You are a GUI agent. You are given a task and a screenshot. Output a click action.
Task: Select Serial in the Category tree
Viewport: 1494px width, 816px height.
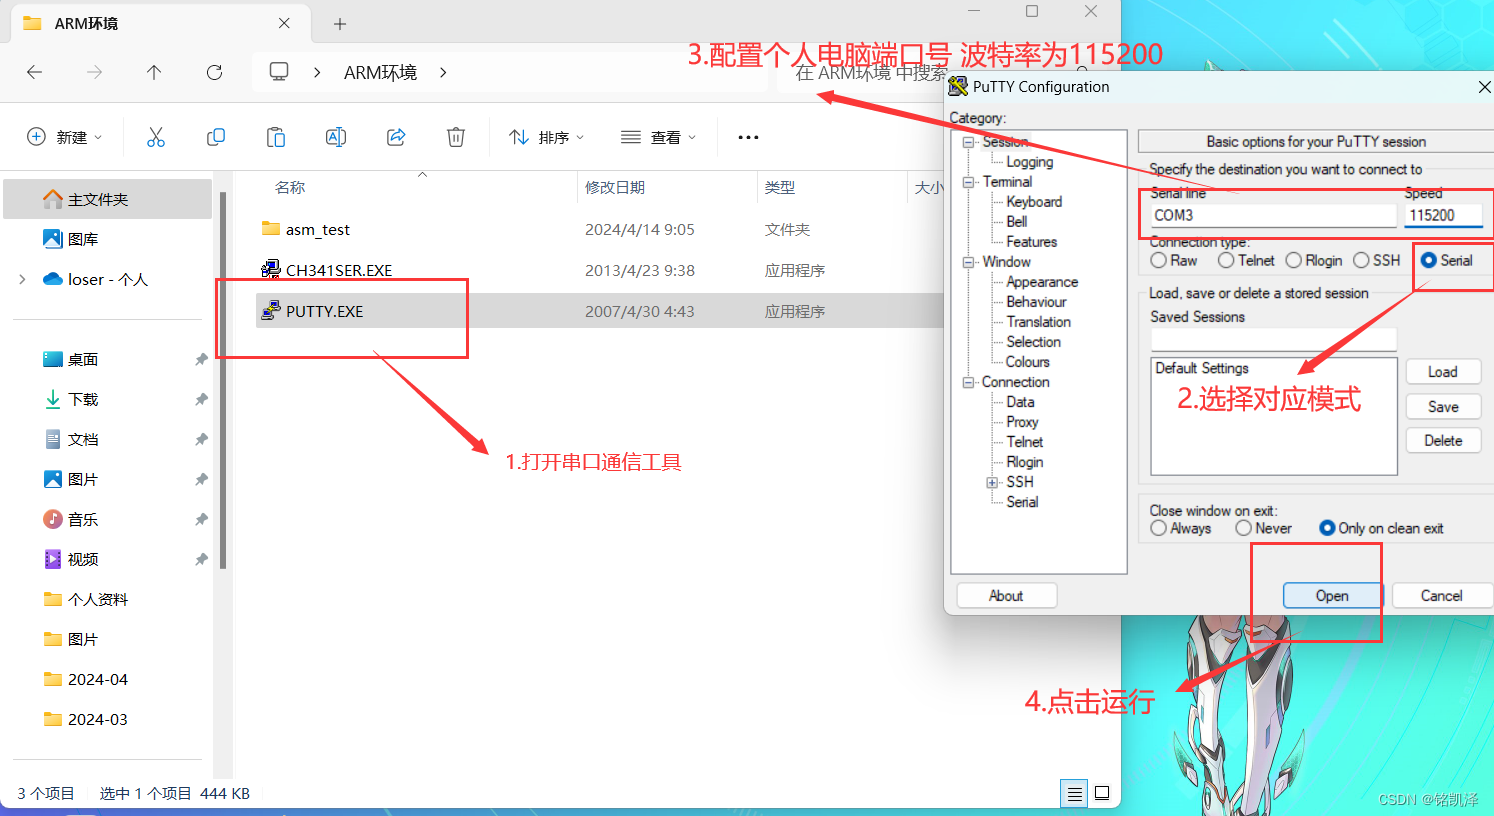(1022, 501)
